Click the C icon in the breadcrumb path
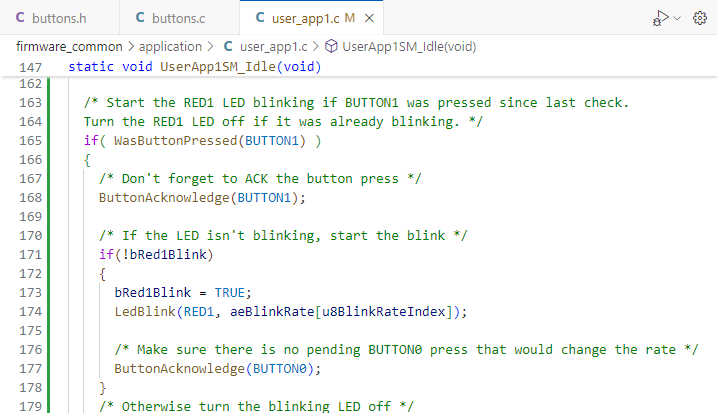The height and width of the screenshot is (413, 717). [x=228, y=46]
